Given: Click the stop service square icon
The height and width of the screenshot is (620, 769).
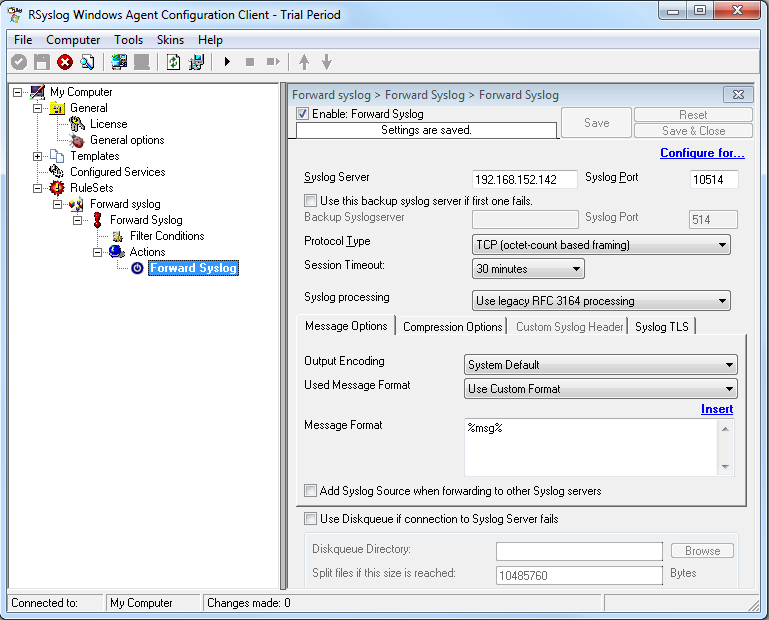Looking at the screenshot, I should (250, 62).
